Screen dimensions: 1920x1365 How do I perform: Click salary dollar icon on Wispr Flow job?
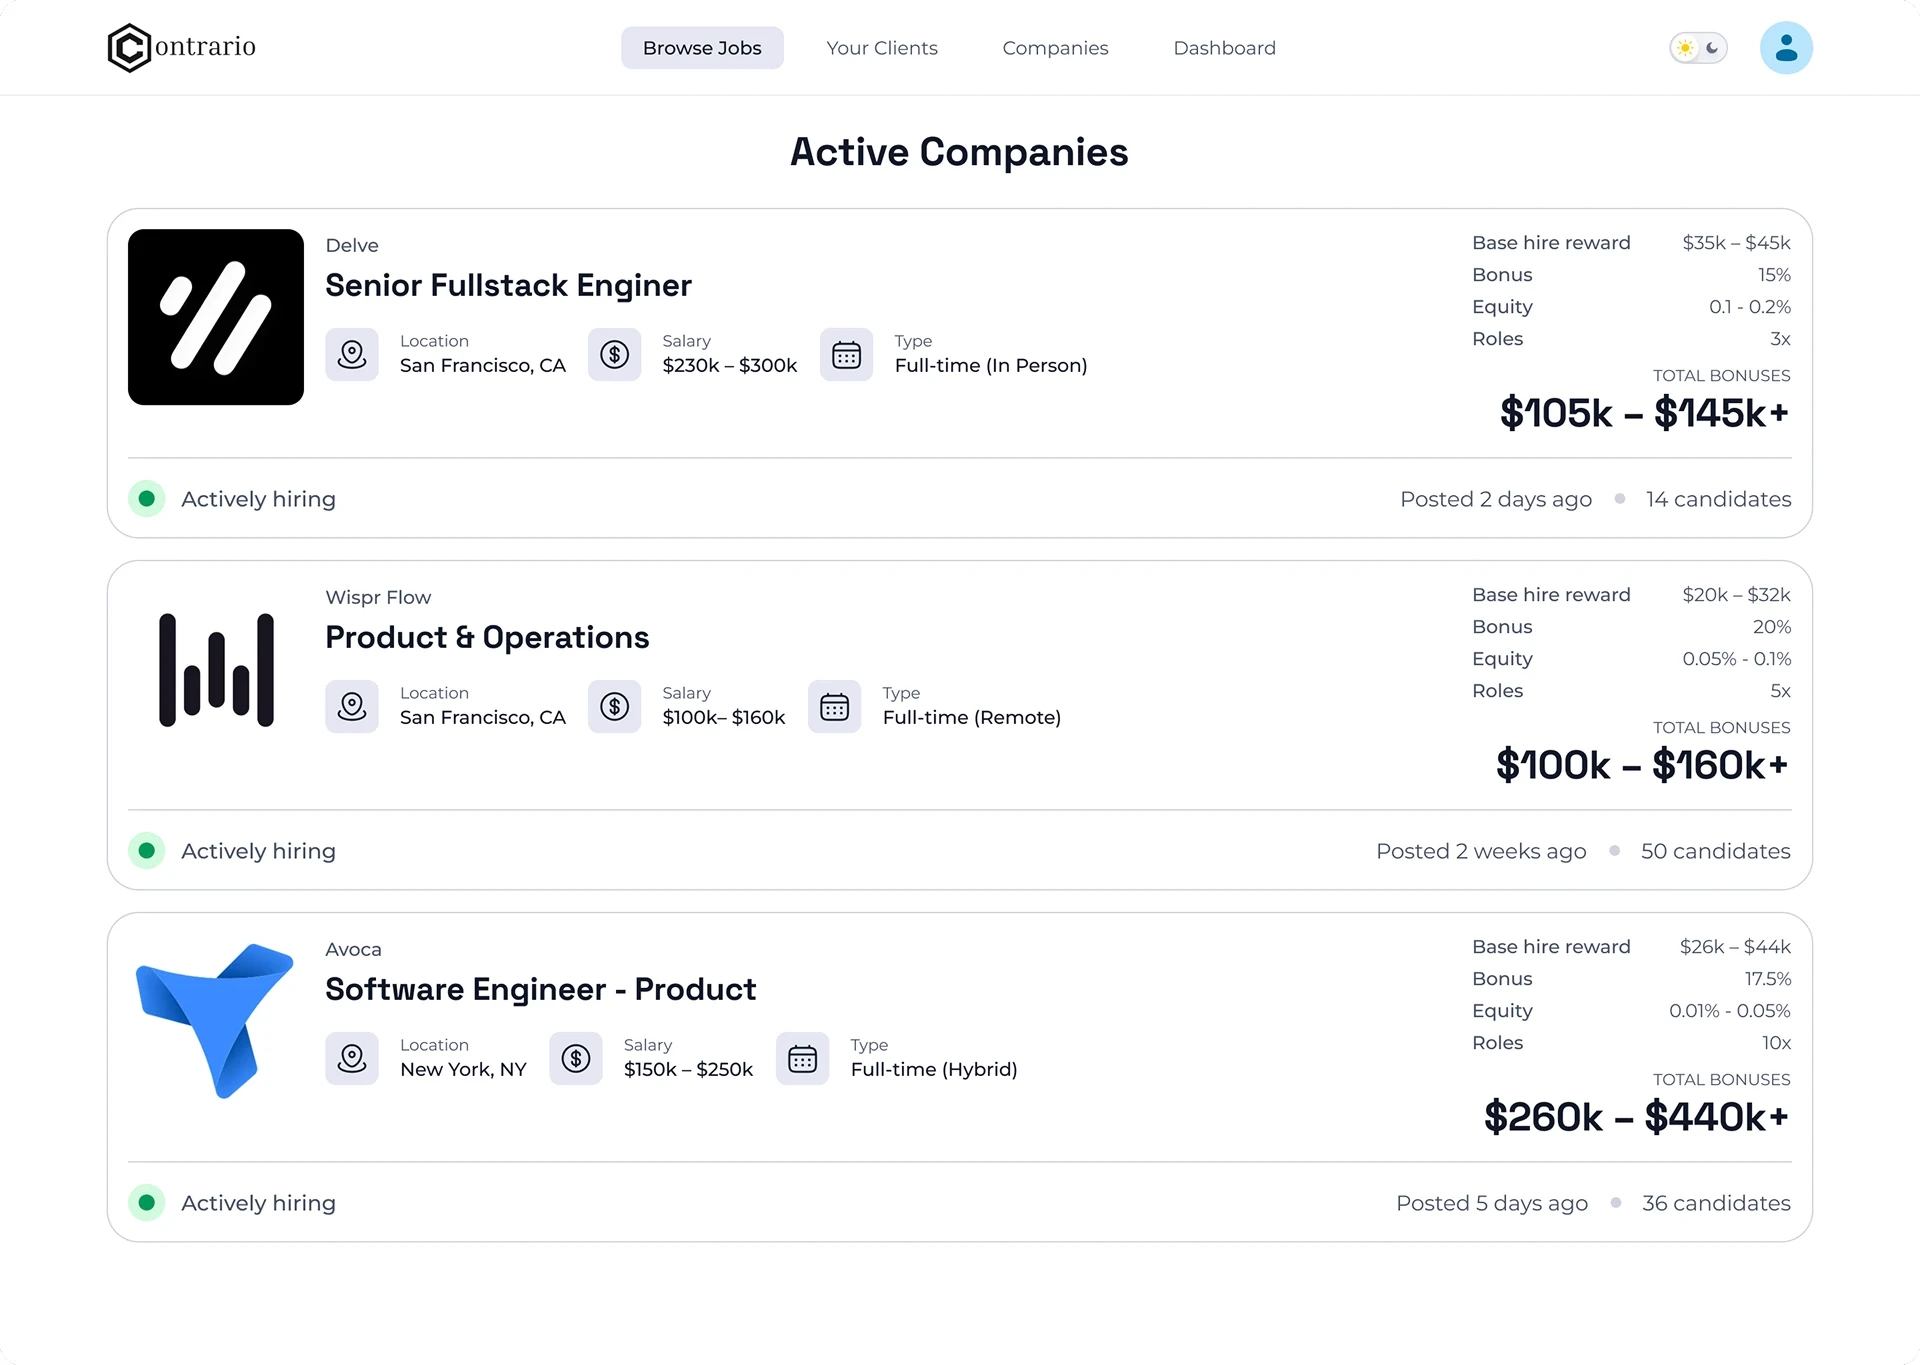tap(614, 706)
